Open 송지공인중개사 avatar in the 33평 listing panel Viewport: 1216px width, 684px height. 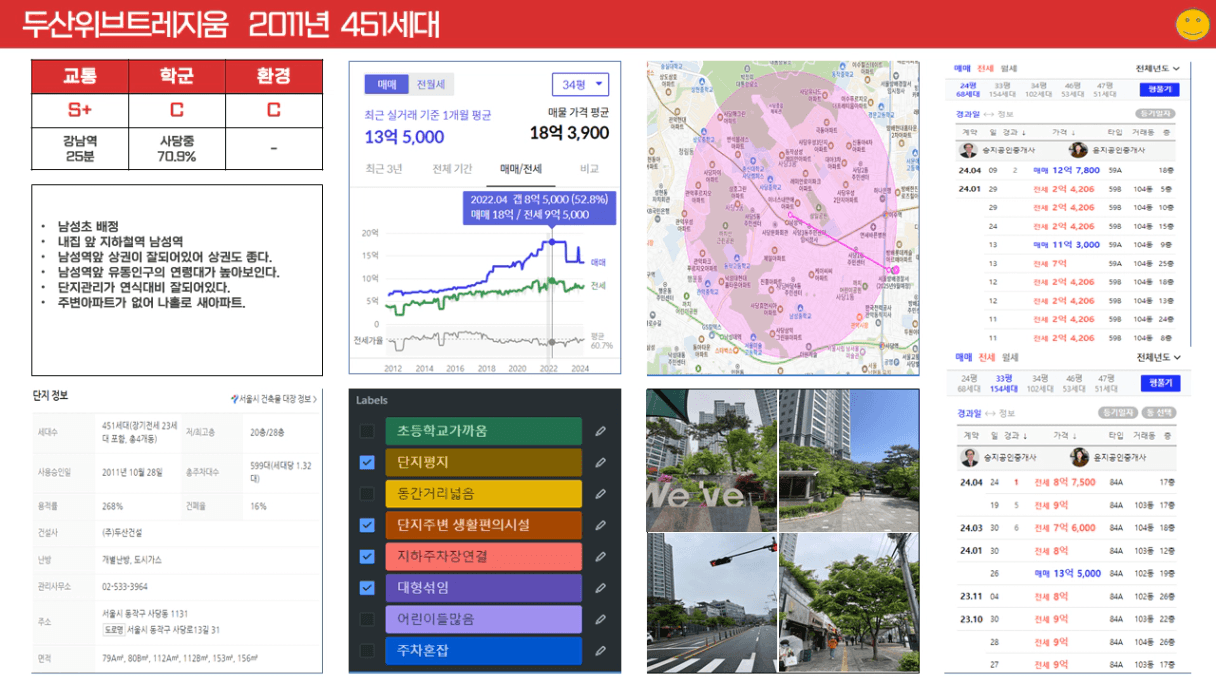pyautogui.click(x=968, y=457)
